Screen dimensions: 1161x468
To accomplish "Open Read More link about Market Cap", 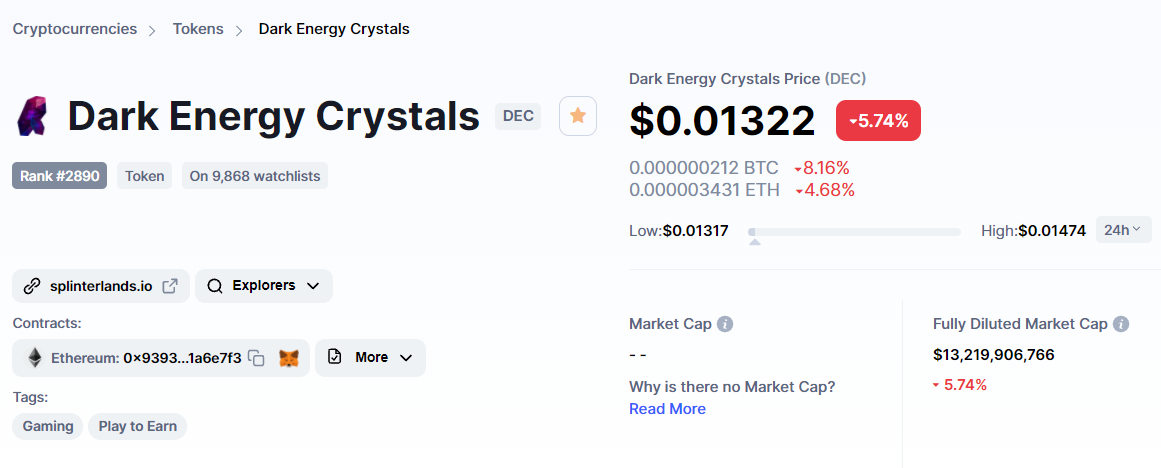I will (667, 409).
